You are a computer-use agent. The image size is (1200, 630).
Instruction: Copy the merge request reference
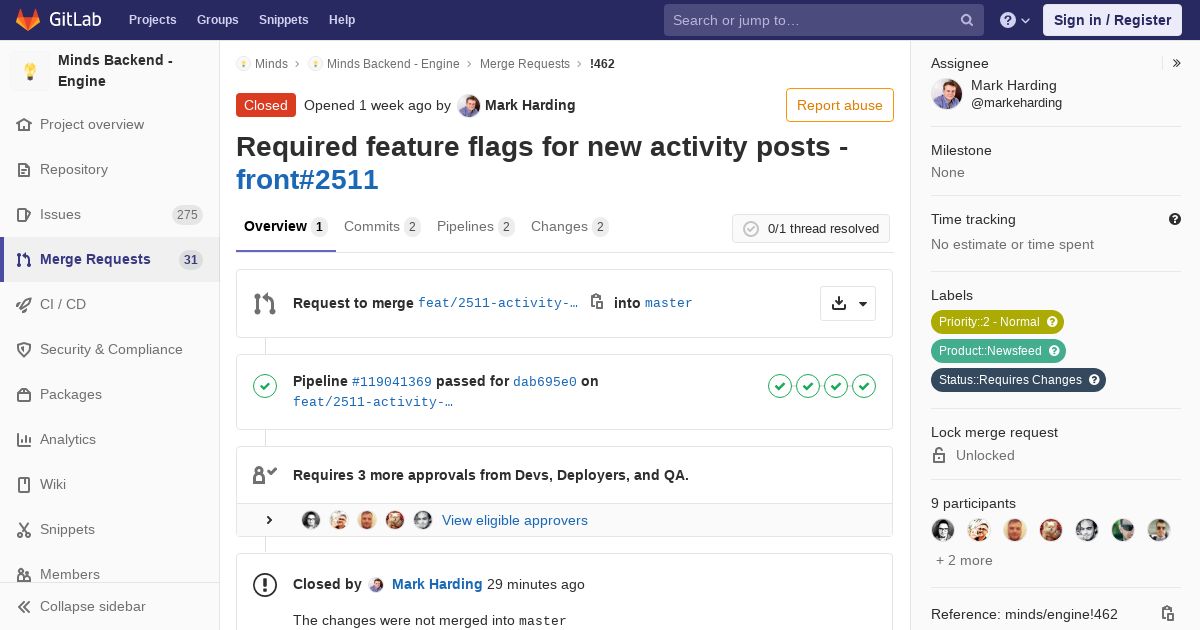point(1167,614)
